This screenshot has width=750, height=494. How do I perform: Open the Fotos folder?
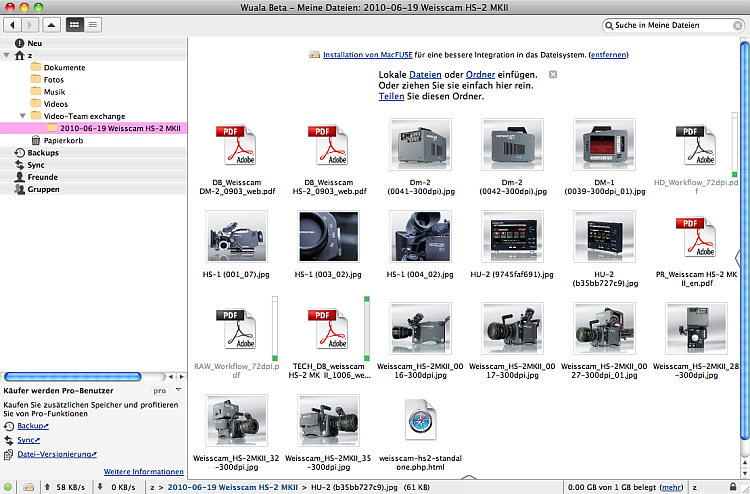coord(47,80)
